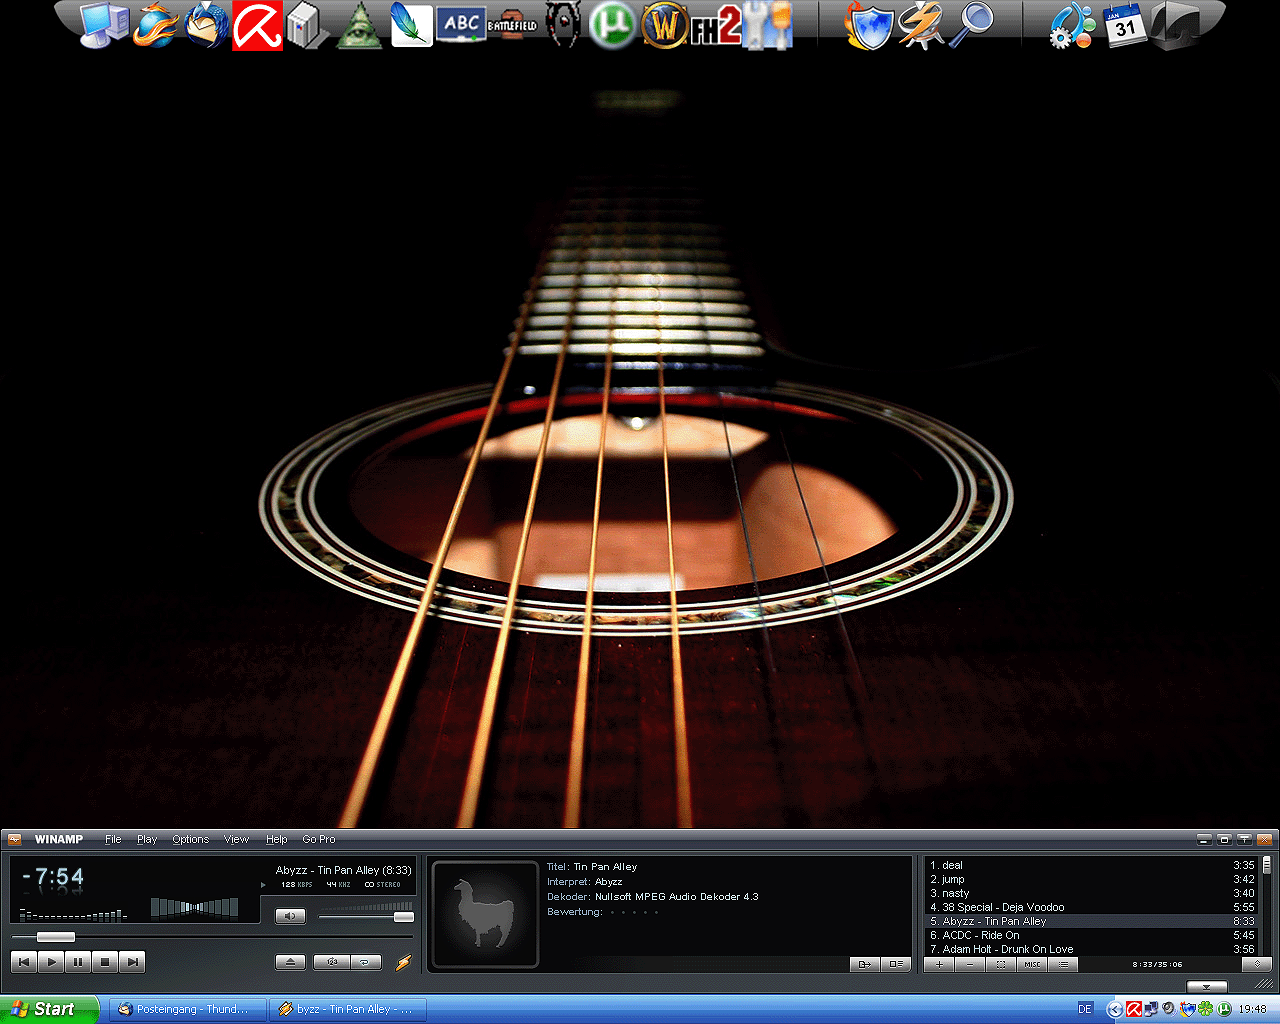Open Winamp's Options menu

[x=190, y=839]
